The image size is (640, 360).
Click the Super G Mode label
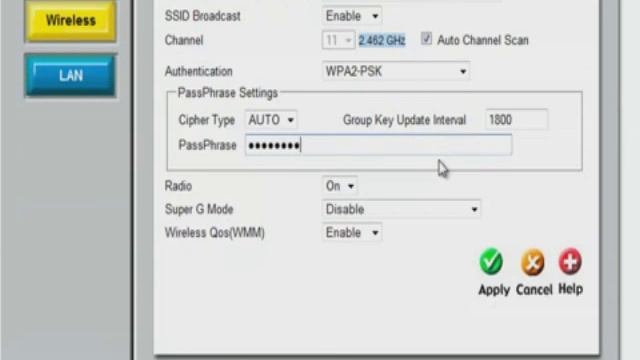coord(199,209)
